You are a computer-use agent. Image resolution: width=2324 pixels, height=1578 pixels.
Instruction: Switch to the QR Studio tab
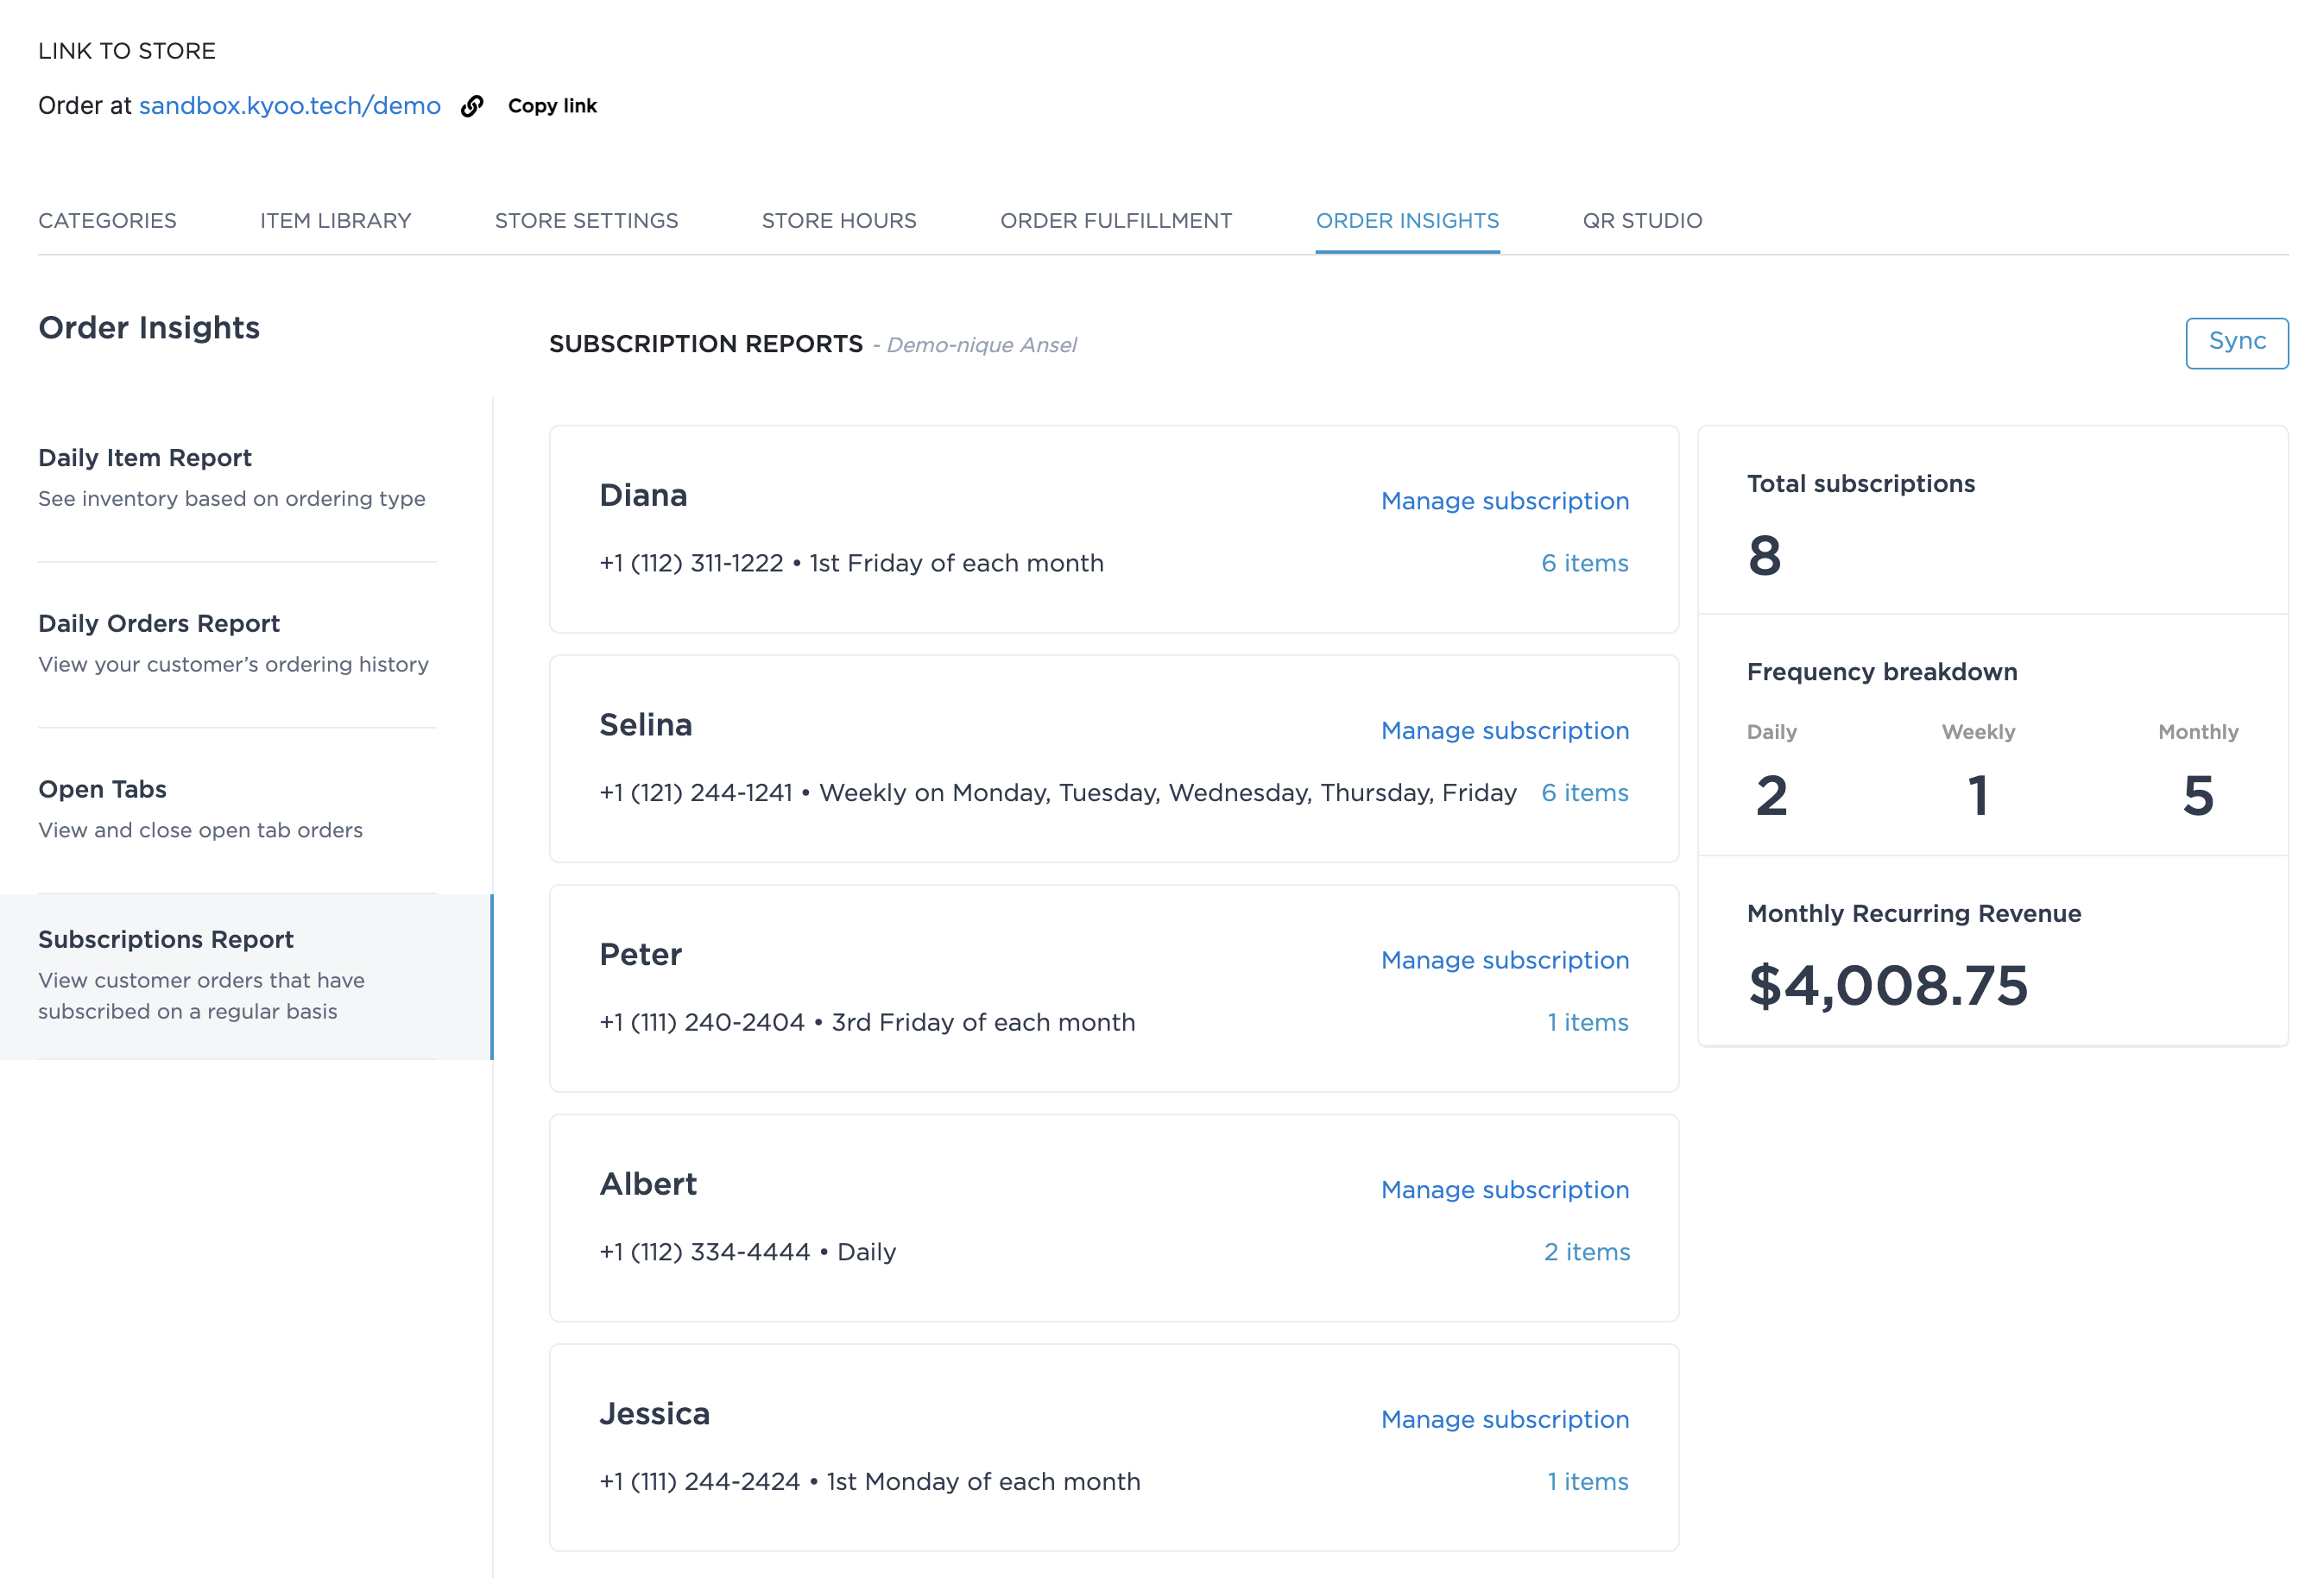tap(1641, 221)
